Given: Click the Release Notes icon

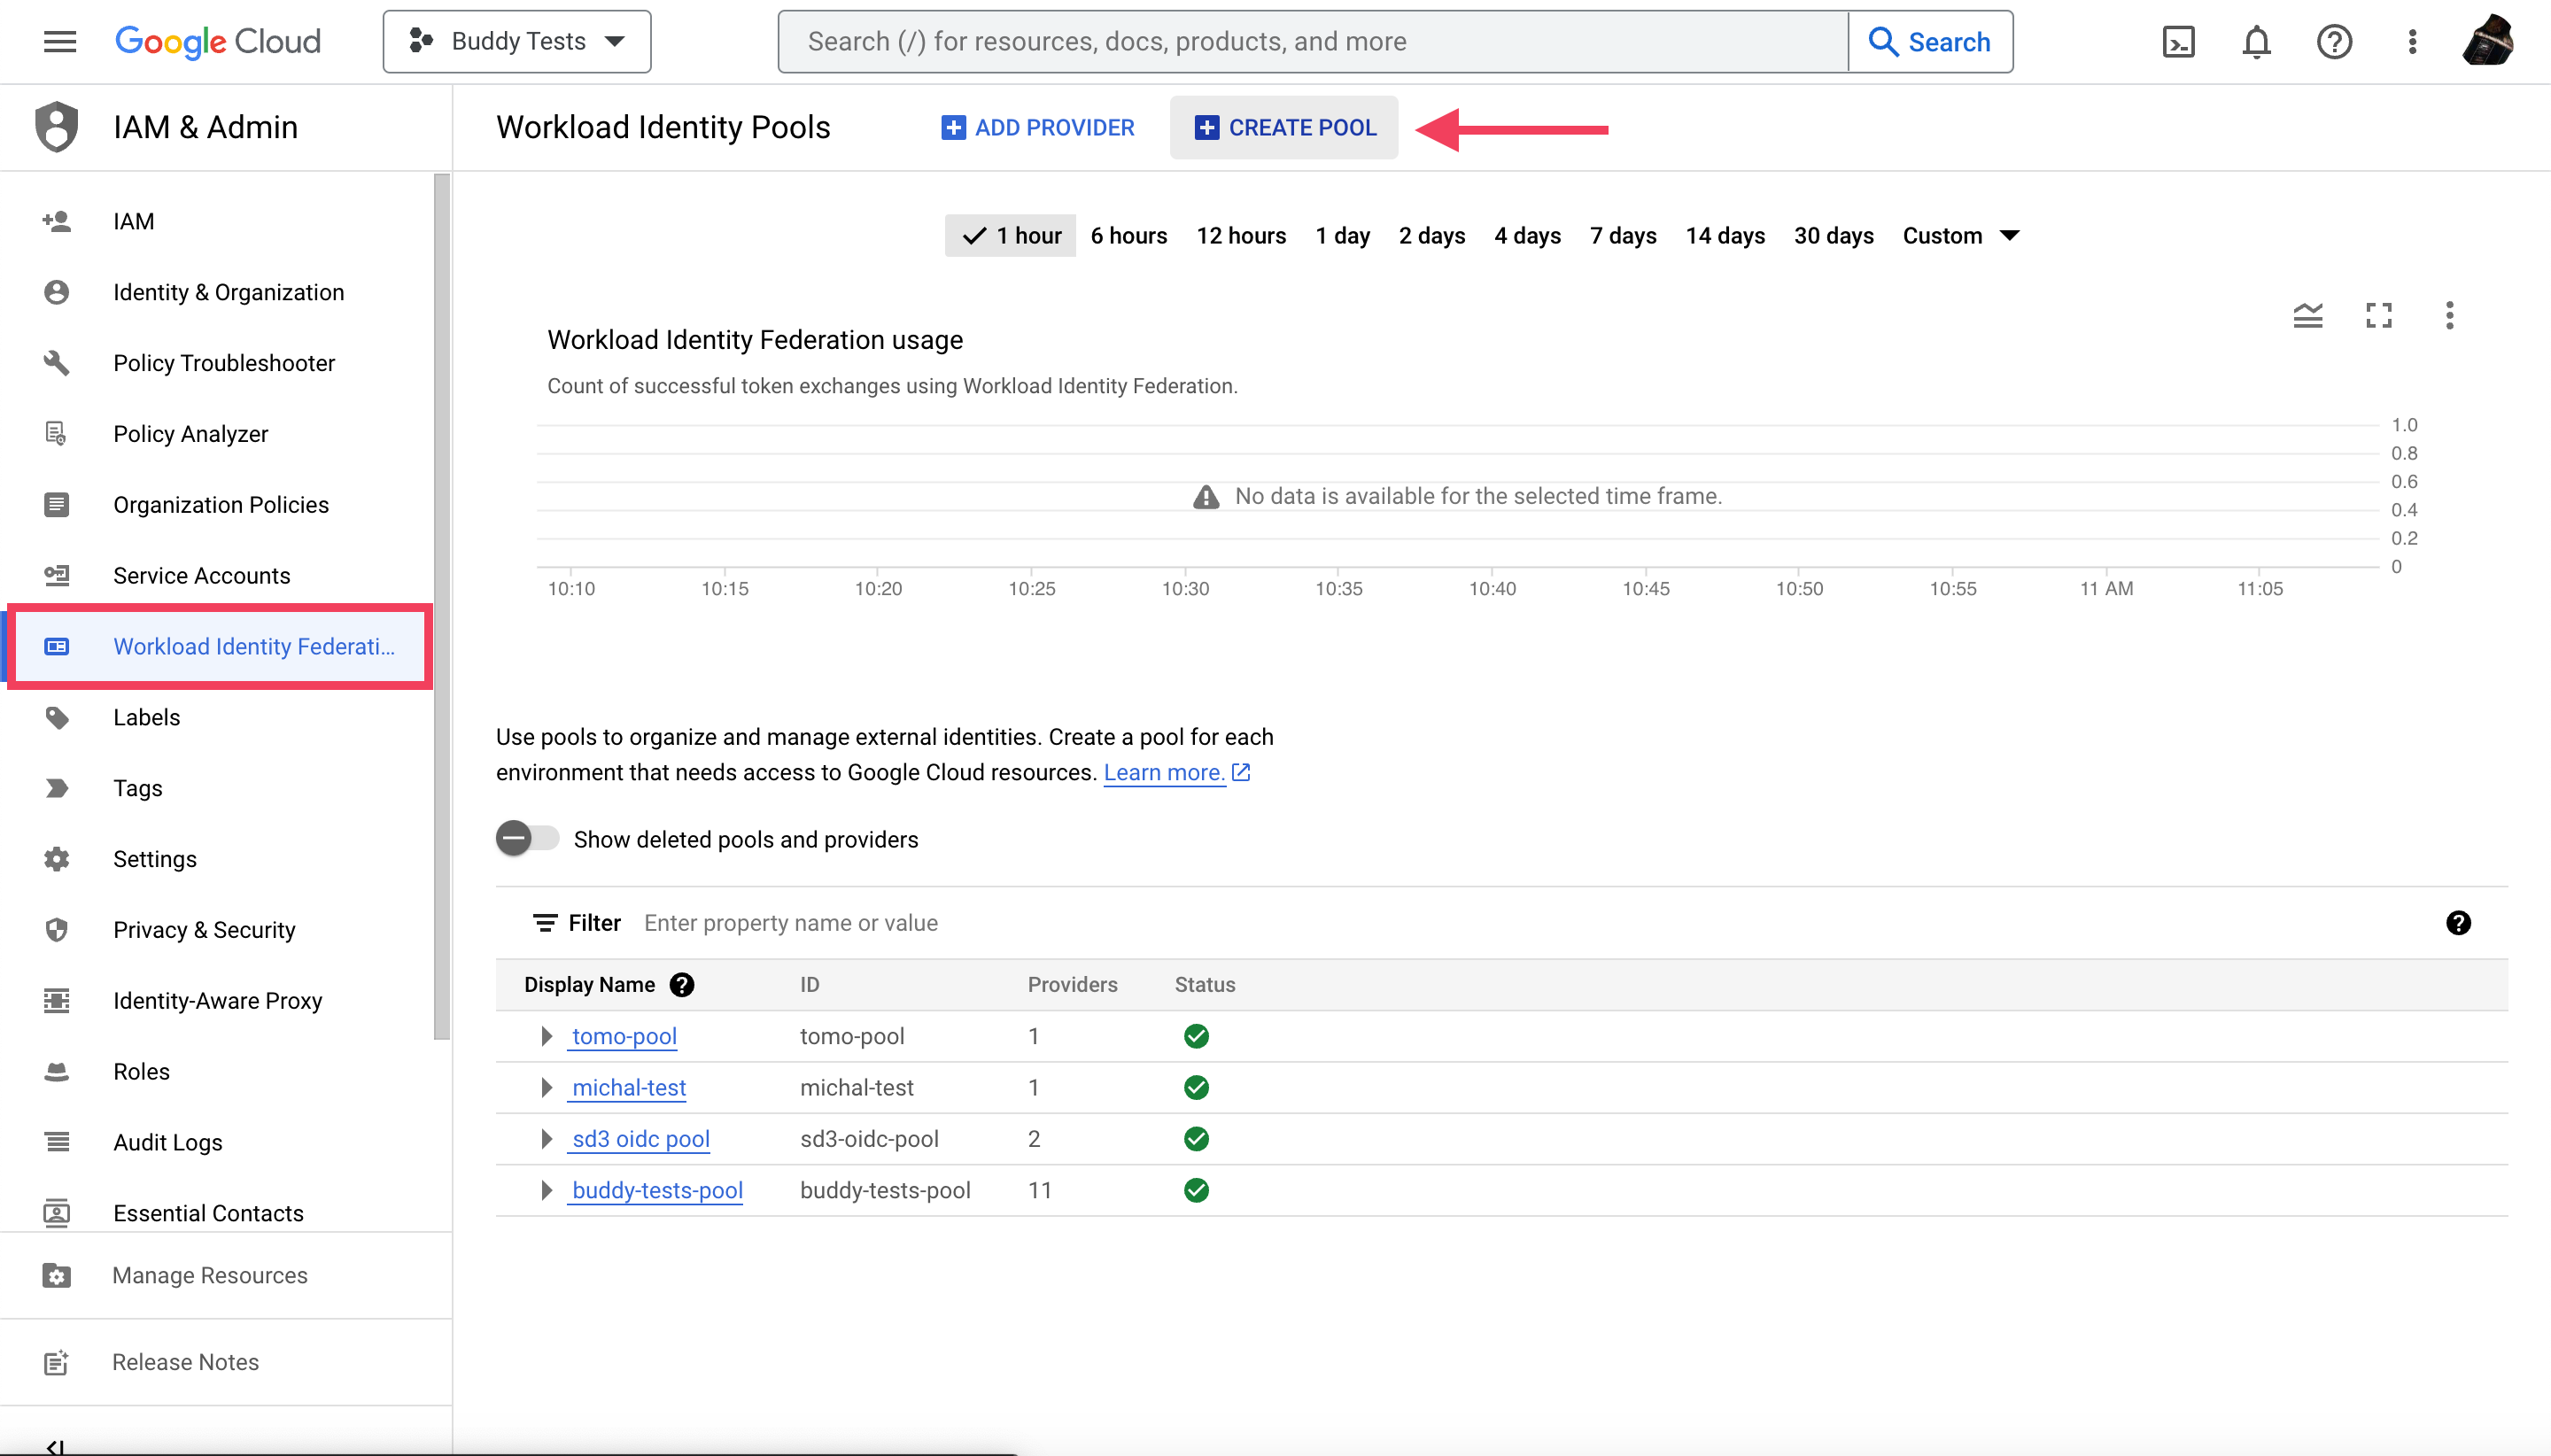Looking at the screenshot, I should [x=56, y=1362].
